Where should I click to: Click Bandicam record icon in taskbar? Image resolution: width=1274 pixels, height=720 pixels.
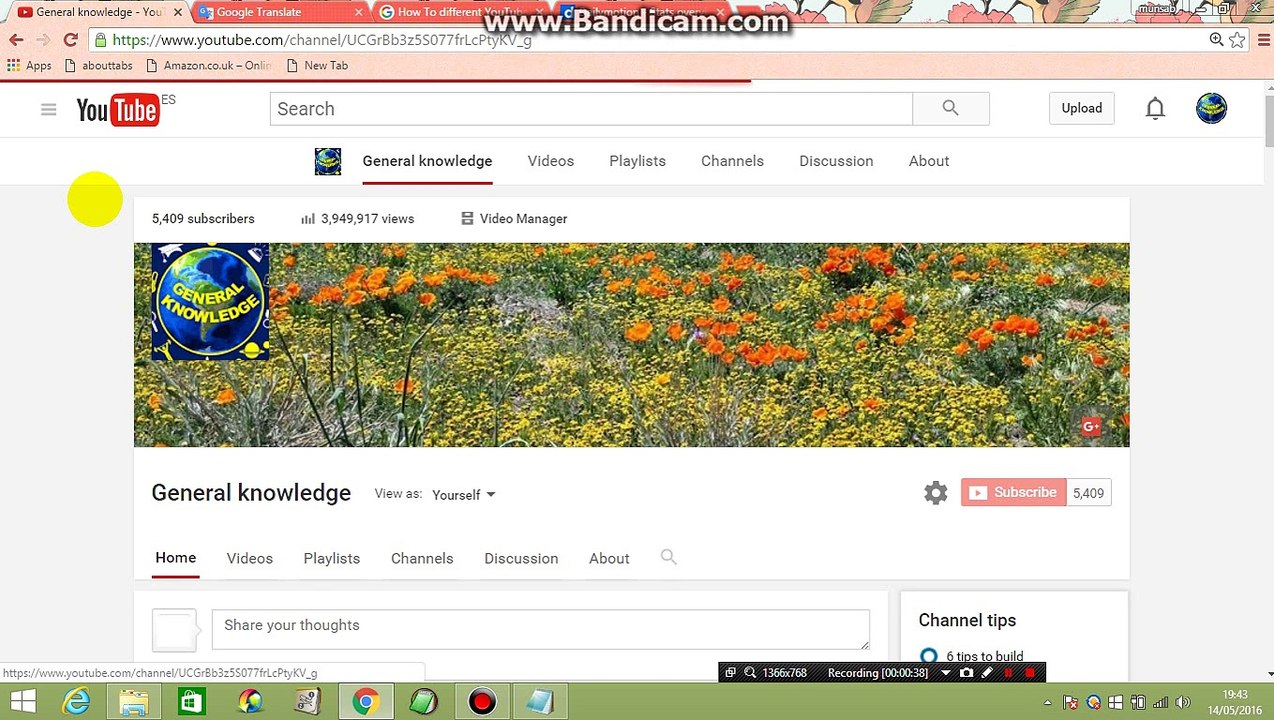click(x=482, y=702)
